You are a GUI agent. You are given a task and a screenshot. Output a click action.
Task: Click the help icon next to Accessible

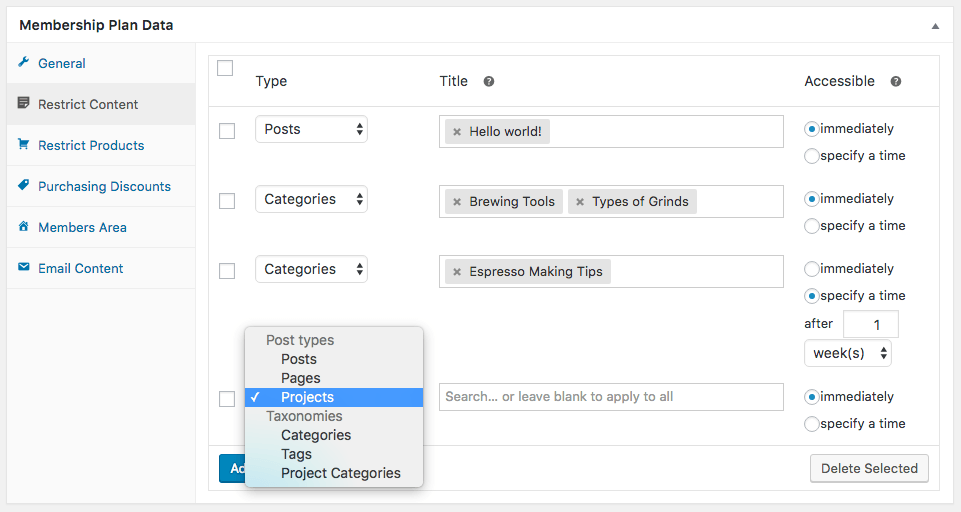pyautogui.click(x=895, y=82)
